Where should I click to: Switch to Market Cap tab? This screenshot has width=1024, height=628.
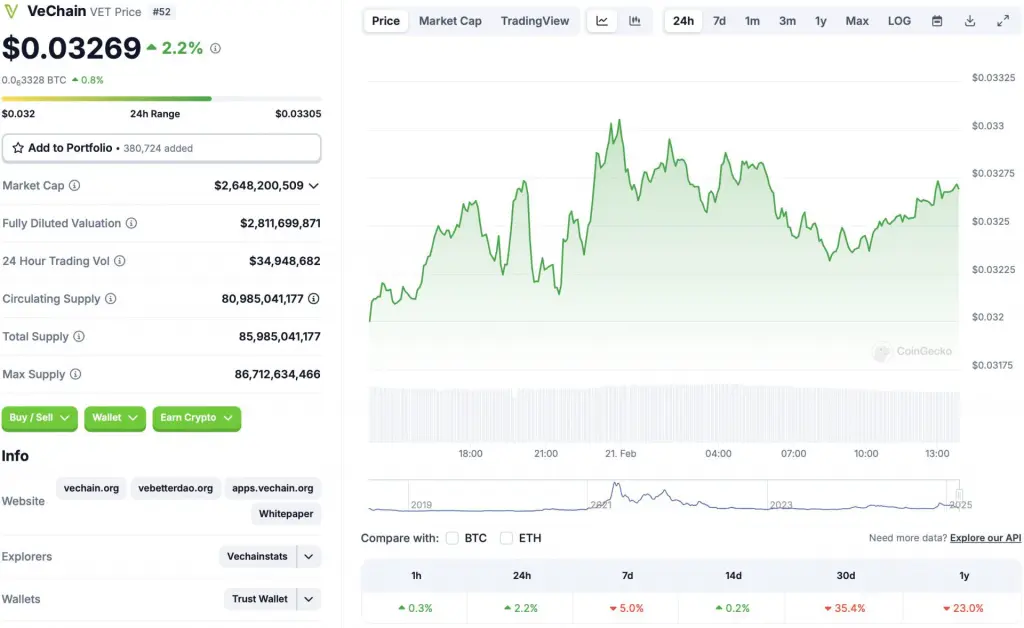point(450,21)
